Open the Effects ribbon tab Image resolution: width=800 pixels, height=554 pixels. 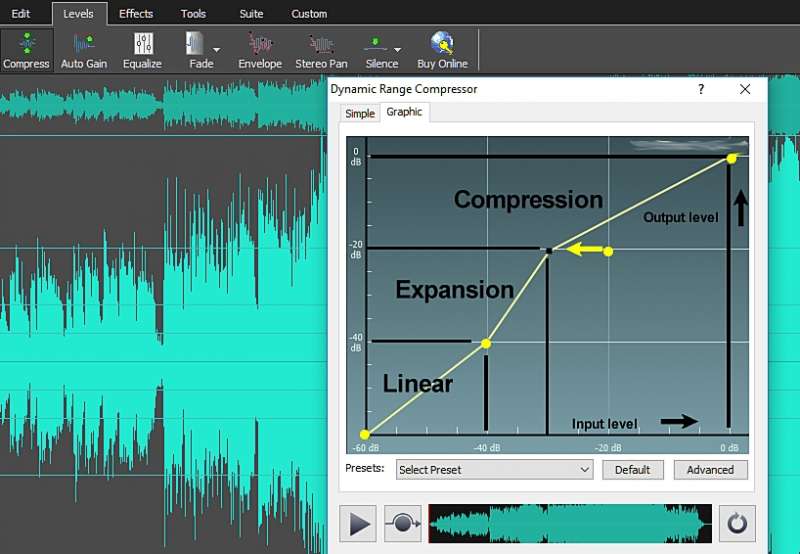pyautogui.click(x=136, y=14)
